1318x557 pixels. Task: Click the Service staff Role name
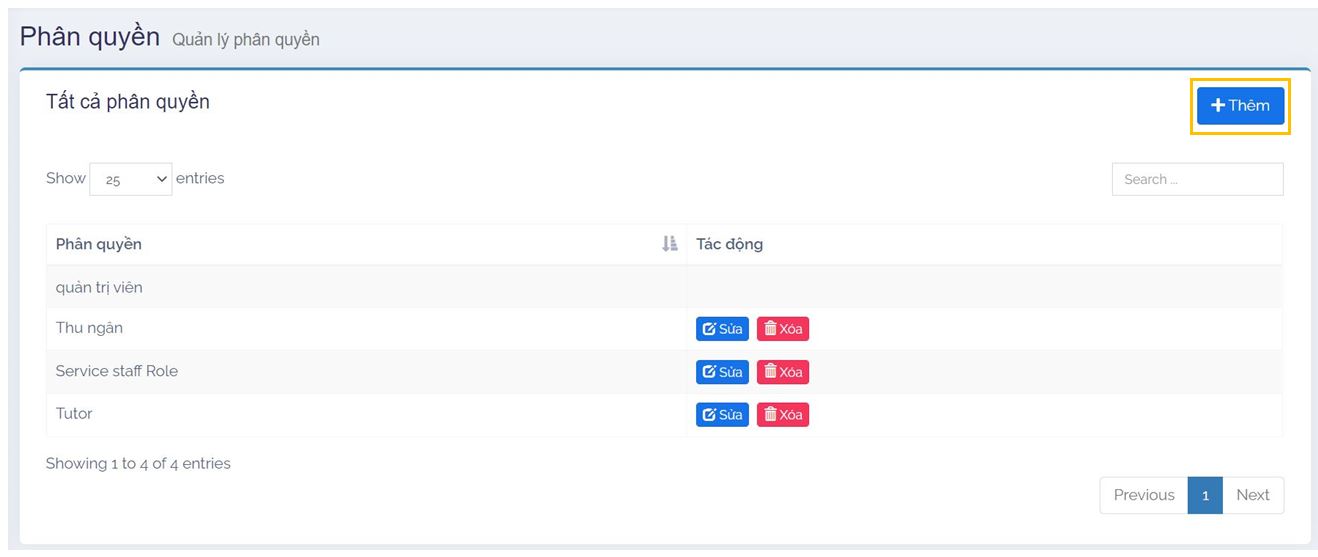(116, 371)
